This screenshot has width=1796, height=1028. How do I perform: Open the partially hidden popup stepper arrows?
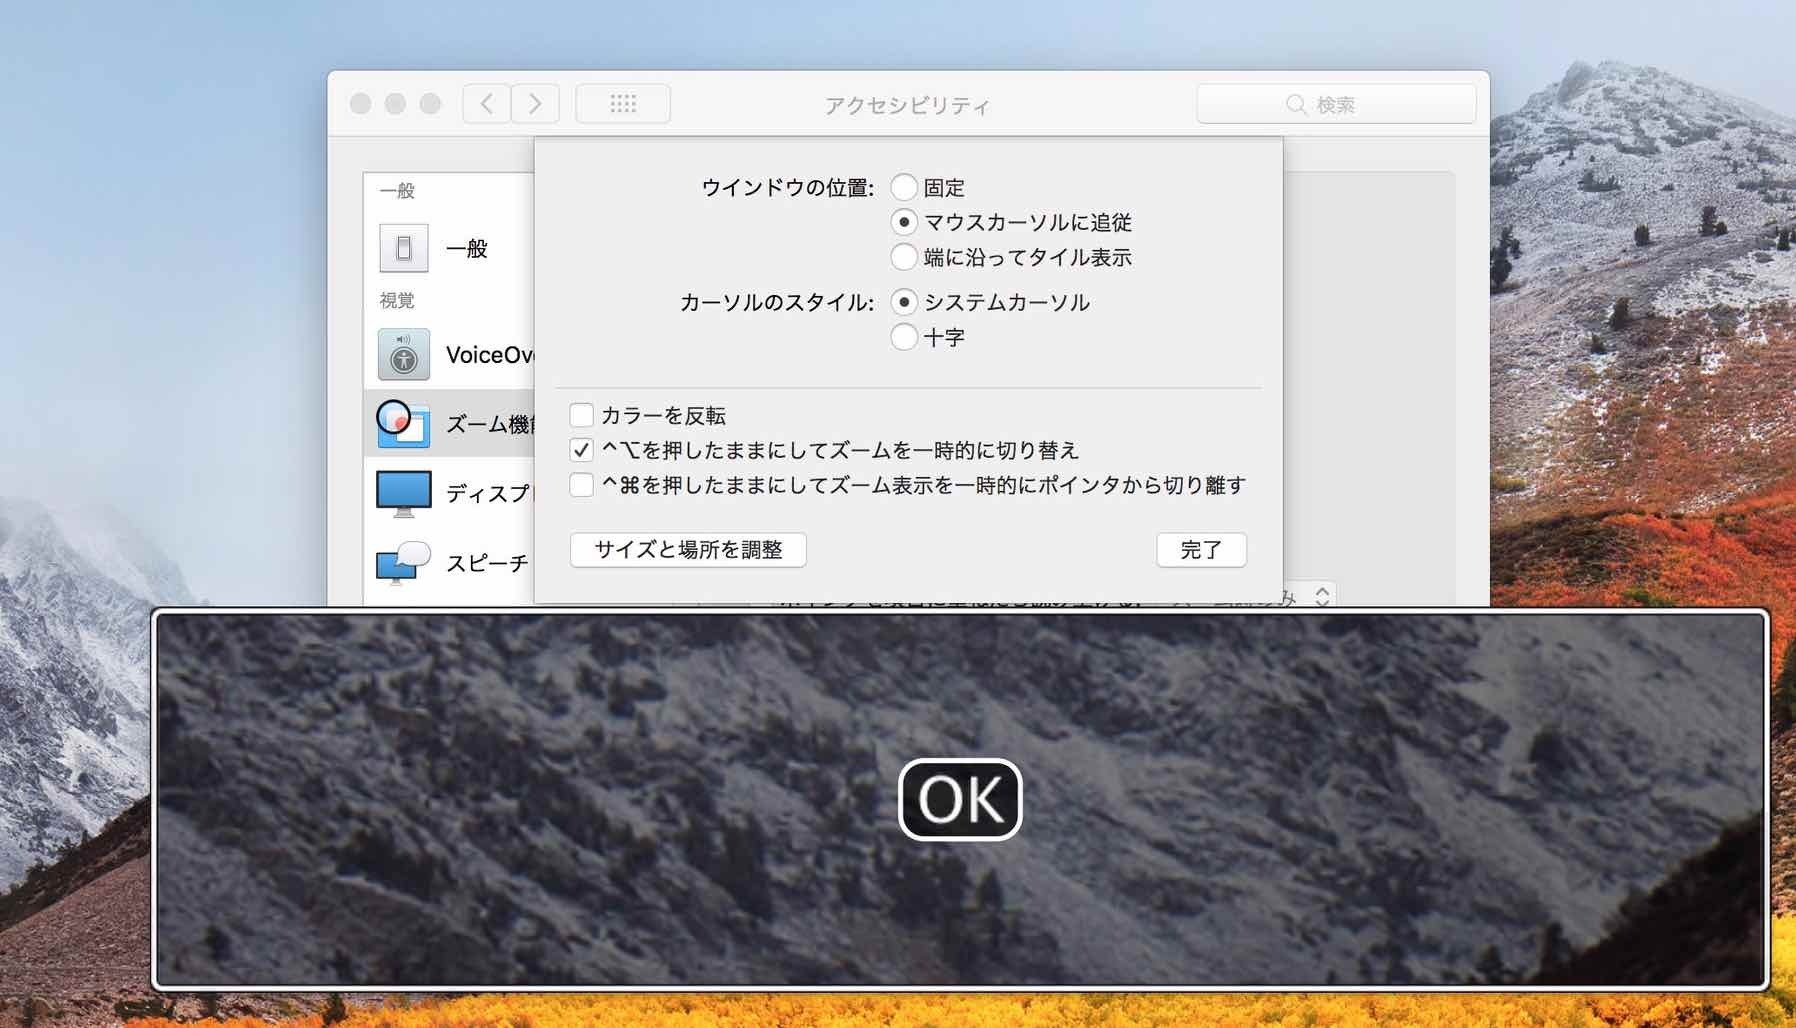pos(1322,596)
